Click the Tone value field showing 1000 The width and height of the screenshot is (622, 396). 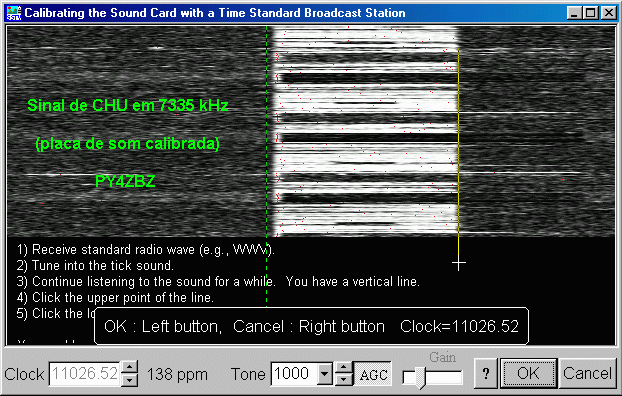[x=294, y=373]
